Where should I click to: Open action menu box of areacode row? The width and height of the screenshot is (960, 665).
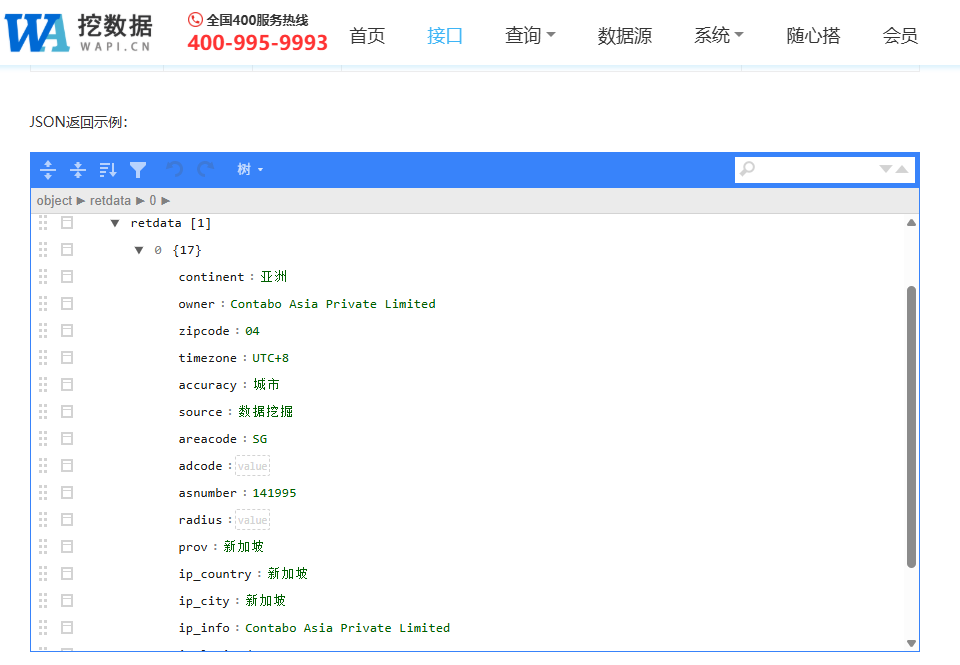tap(67, 438)
